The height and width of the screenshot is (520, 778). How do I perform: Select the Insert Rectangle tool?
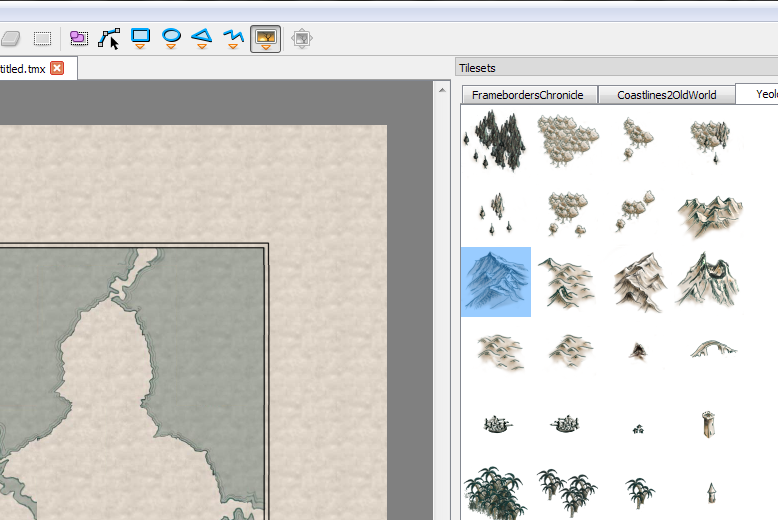point(140,39)
